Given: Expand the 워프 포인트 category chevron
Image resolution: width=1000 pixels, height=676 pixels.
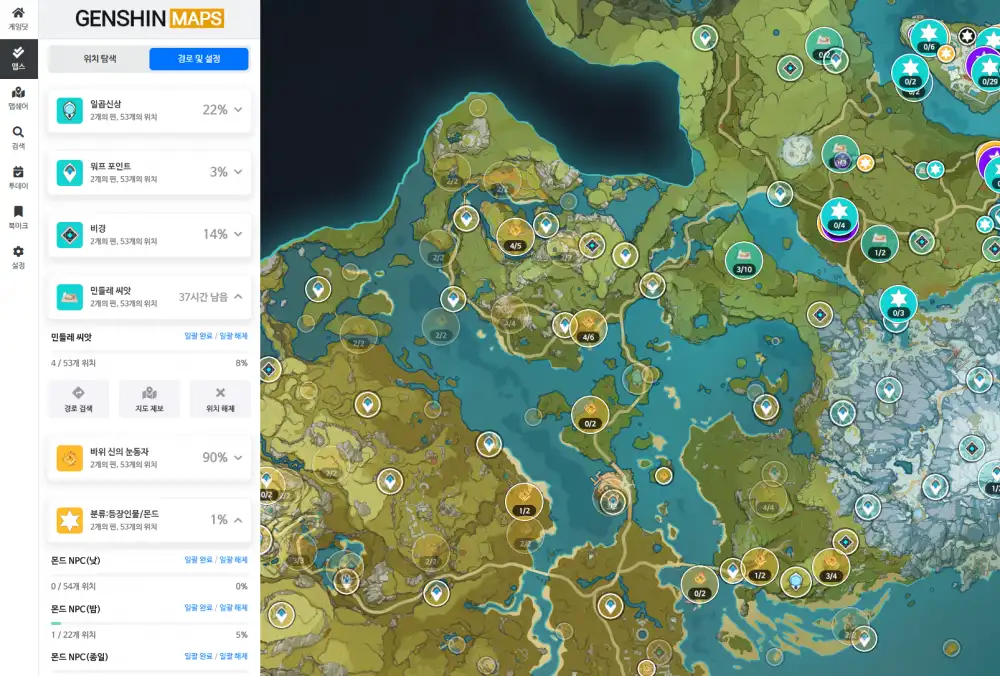Looking at the screenshot, I should tap(238, 172).
